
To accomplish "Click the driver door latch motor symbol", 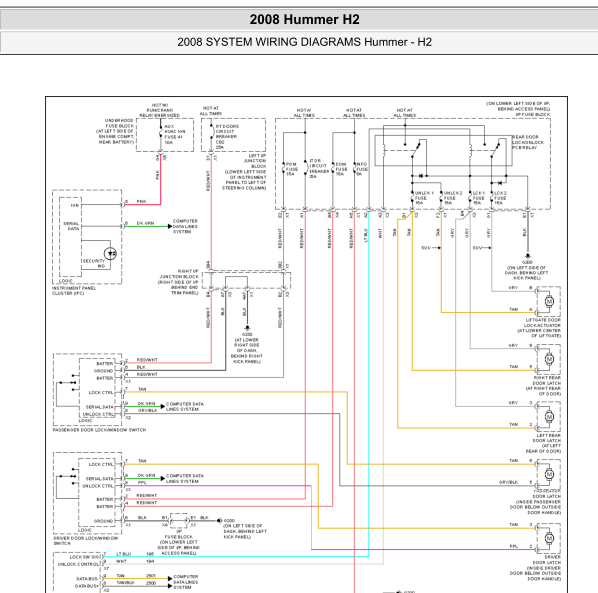I will [549, 538].
